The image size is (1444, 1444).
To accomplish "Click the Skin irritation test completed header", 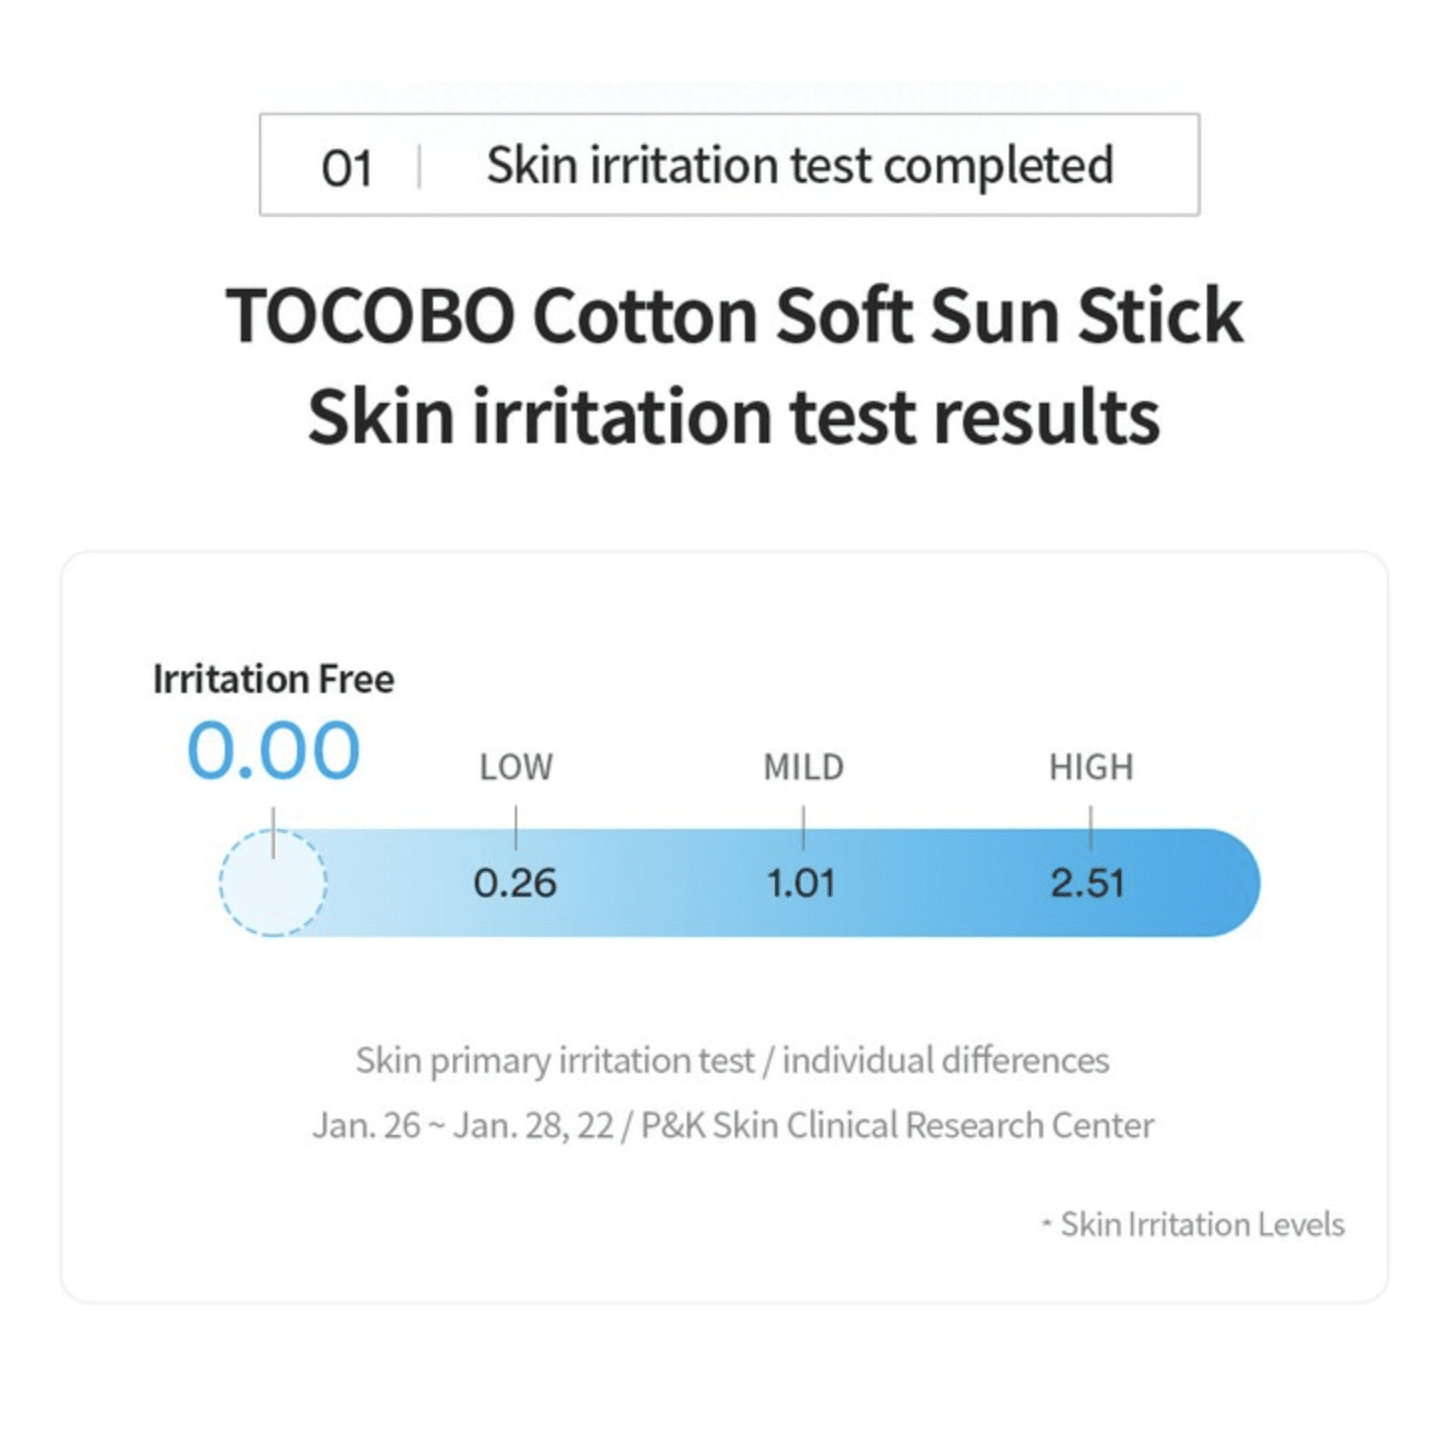I will 799,165.
